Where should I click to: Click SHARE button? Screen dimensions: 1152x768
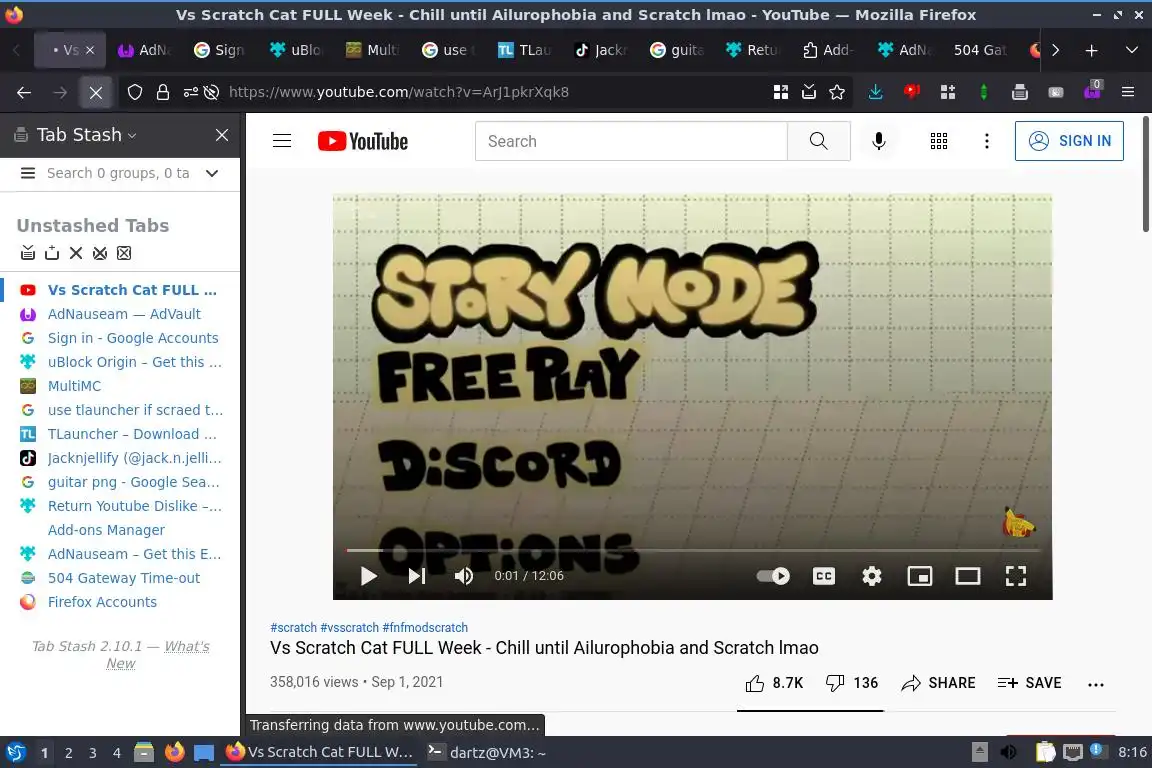(938, 683)
